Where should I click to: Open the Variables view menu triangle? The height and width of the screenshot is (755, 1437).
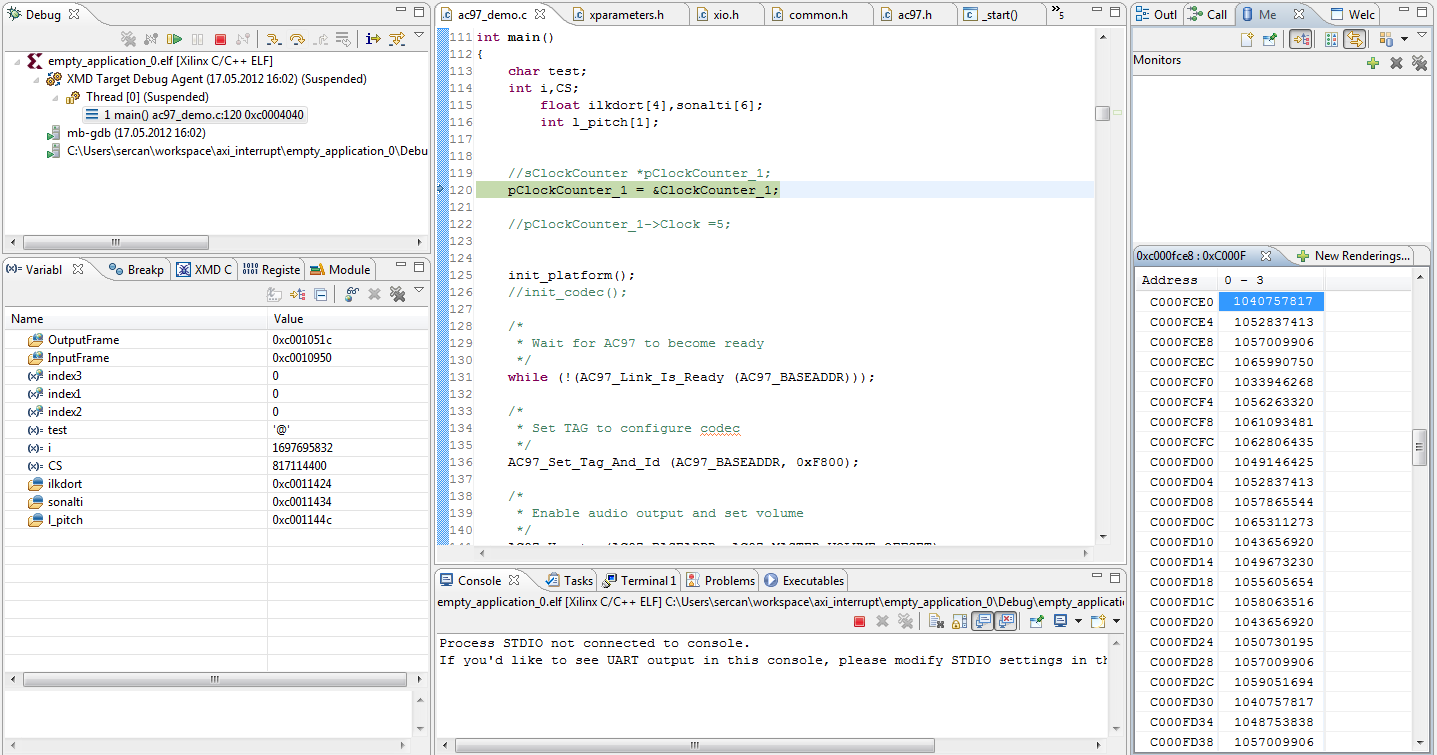tap(419, 290)
